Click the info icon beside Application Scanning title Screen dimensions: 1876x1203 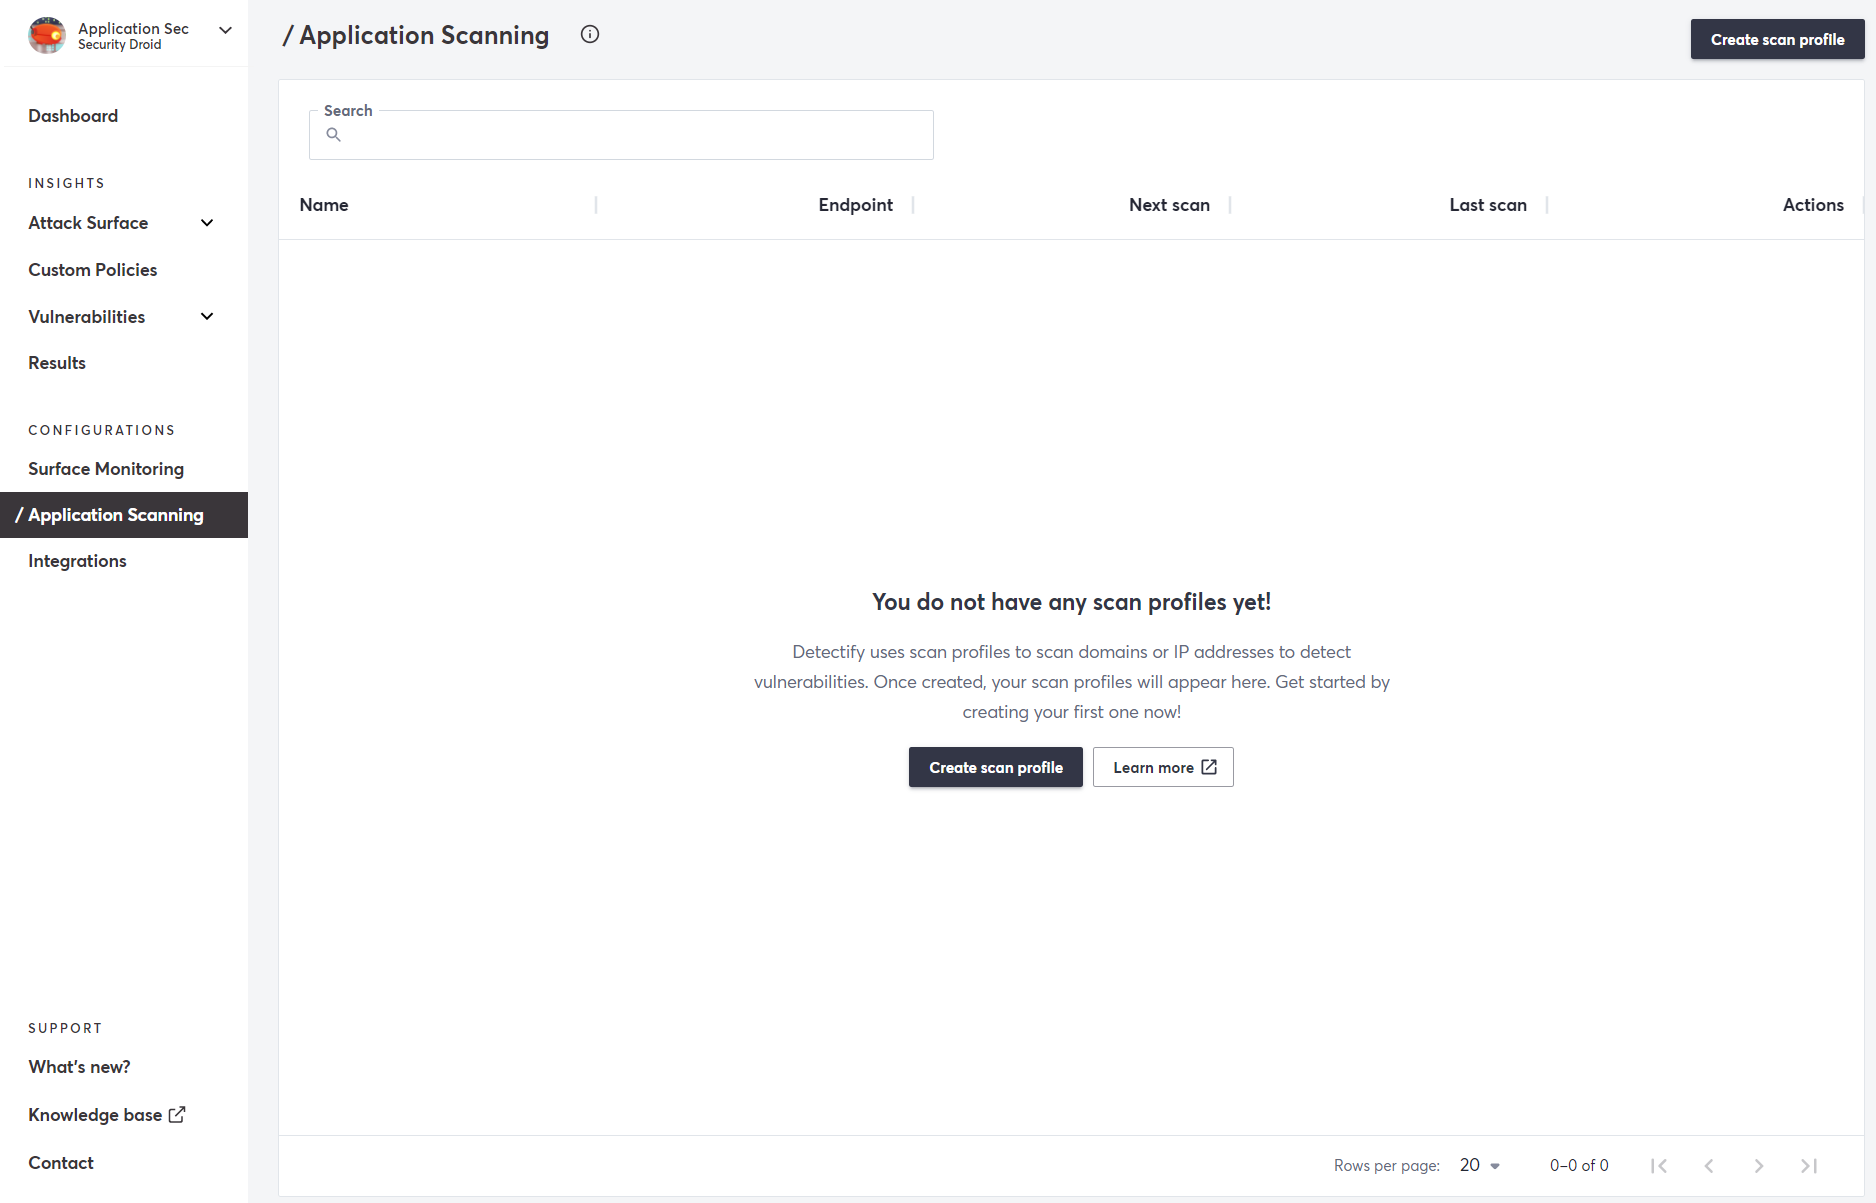click(590, 34)
